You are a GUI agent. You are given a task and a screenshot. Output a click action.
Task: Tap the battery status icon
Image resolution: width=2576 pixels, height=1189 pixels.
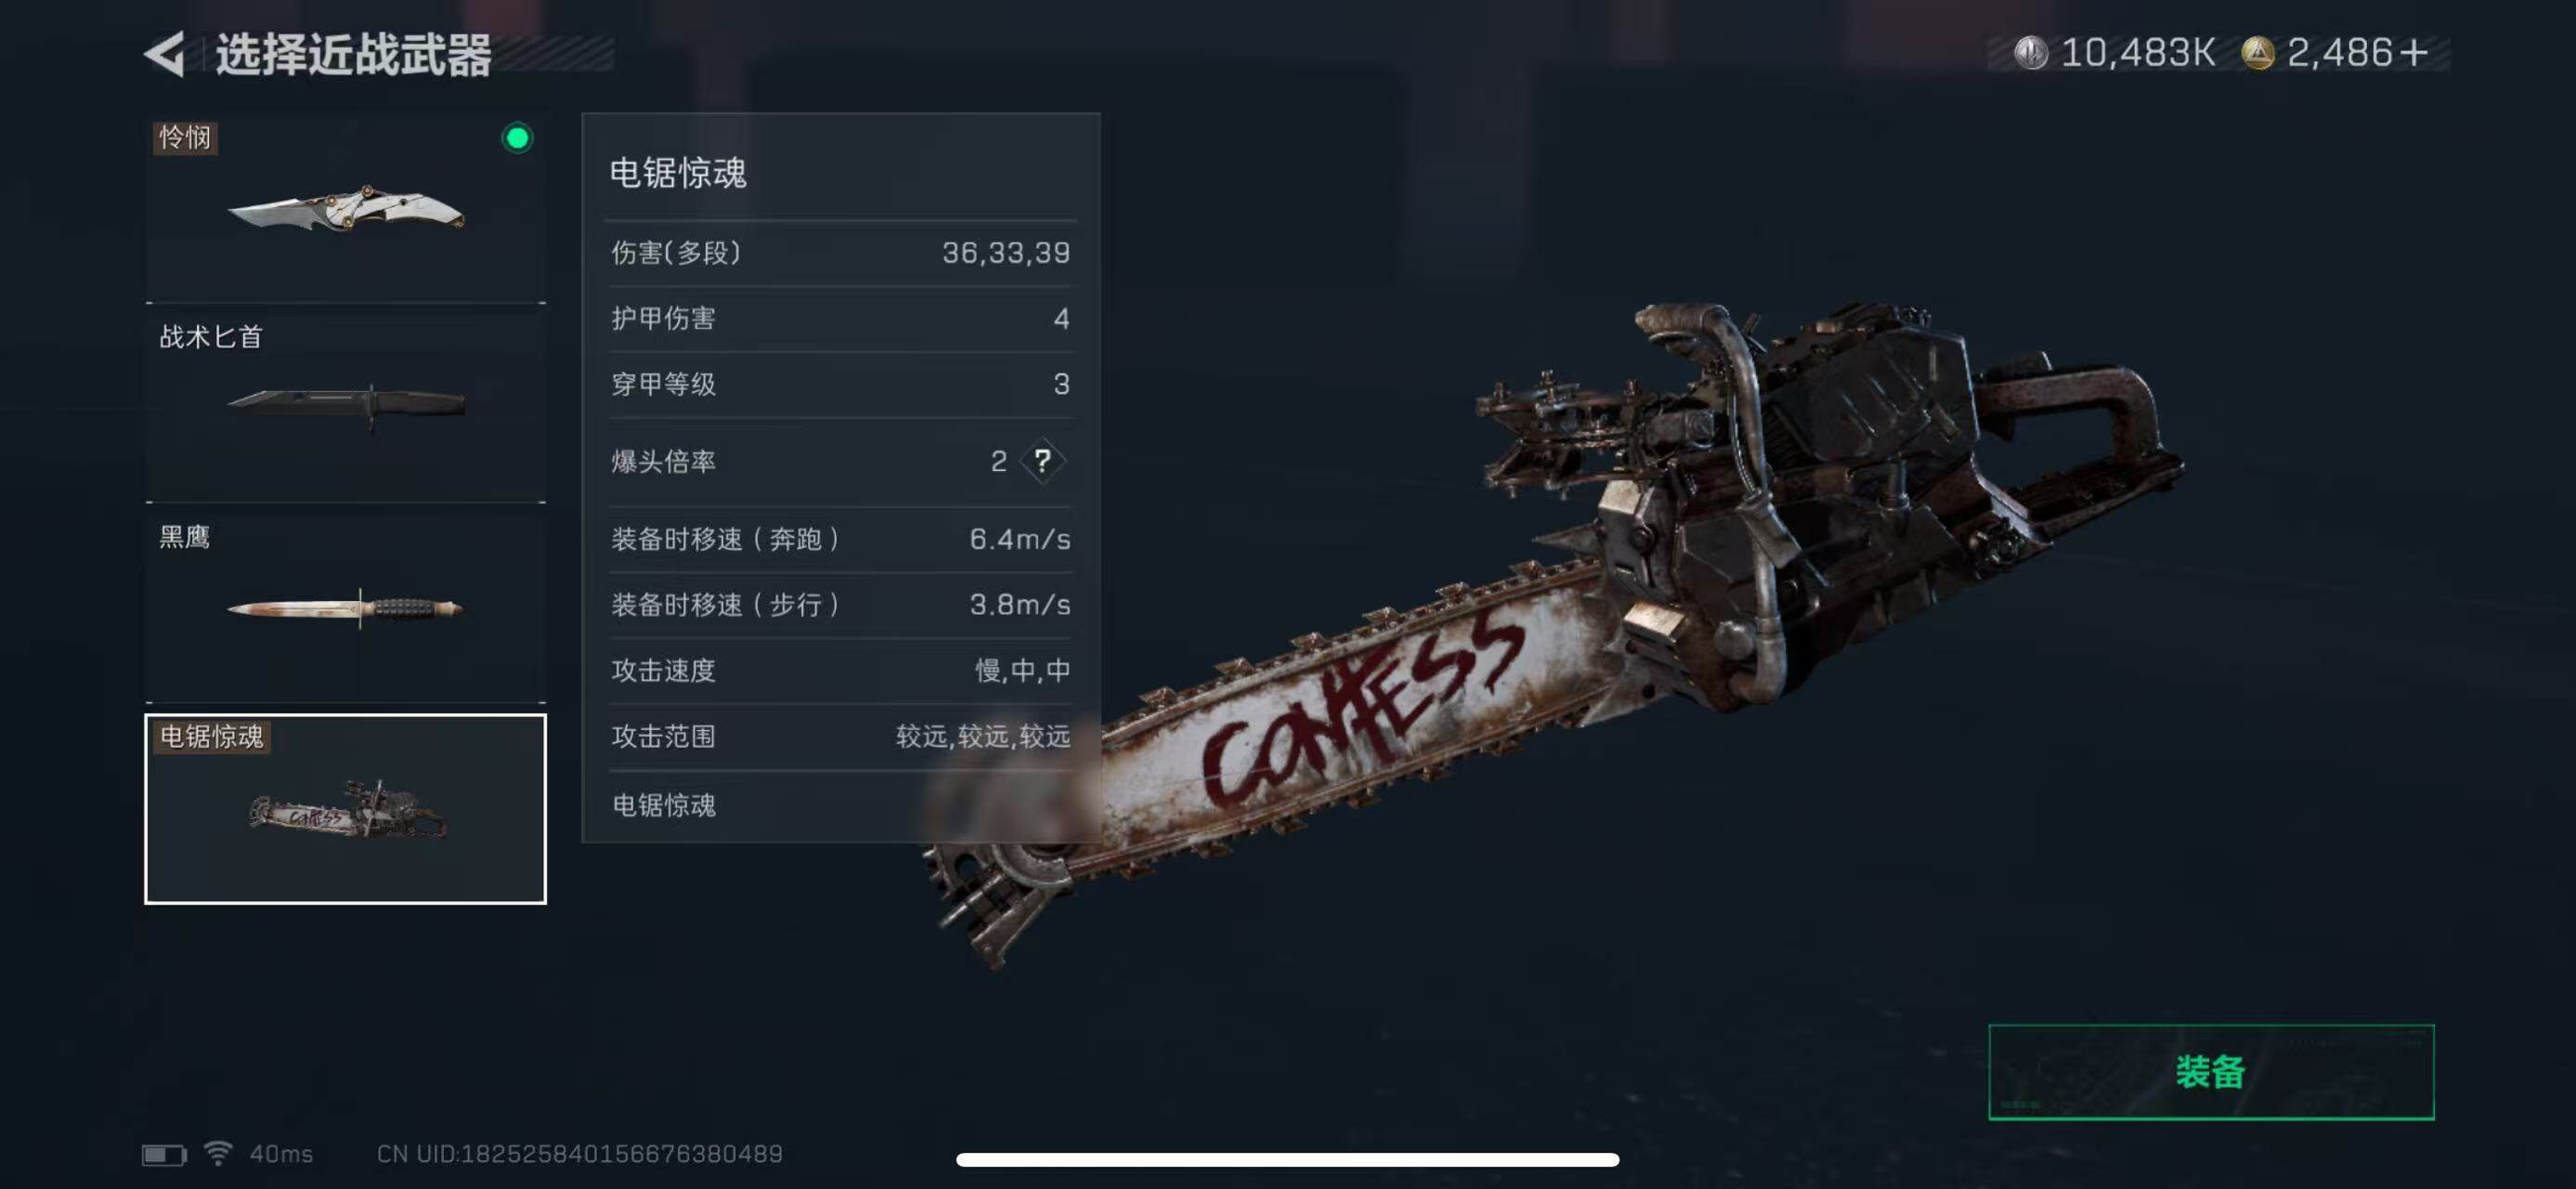[x=164, y=1155]
